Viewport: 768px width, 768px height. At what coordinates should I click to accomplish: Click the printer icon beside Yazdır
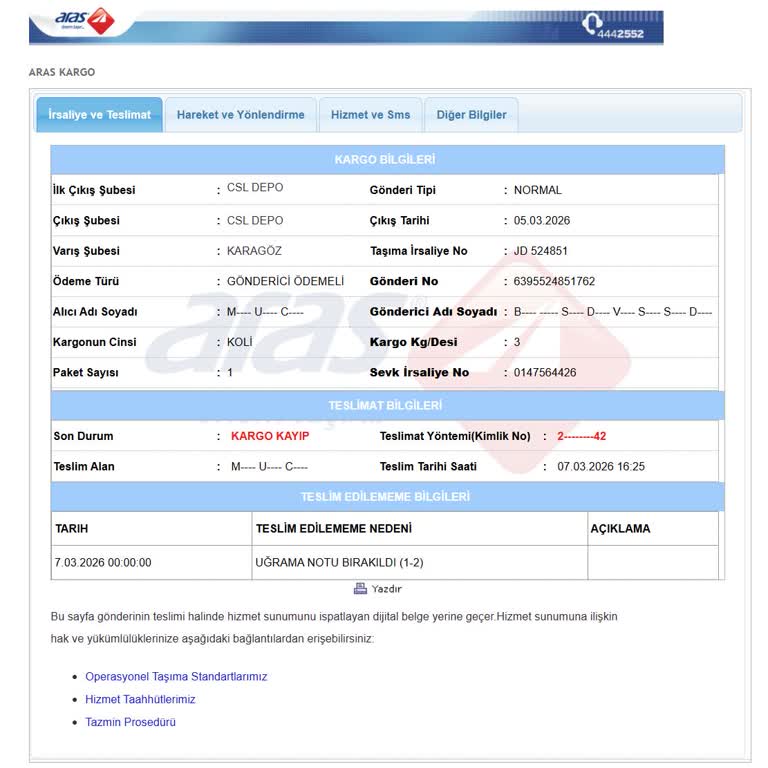[360, 588]
